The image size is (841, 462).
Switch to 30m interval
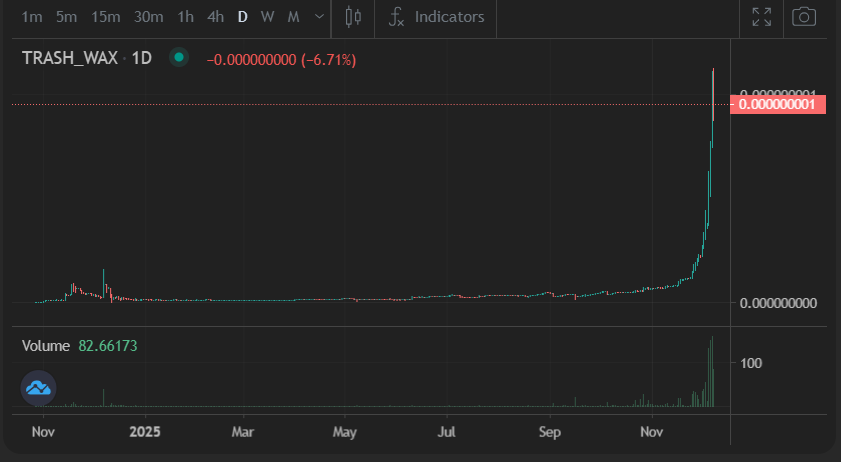pos(149,17)
